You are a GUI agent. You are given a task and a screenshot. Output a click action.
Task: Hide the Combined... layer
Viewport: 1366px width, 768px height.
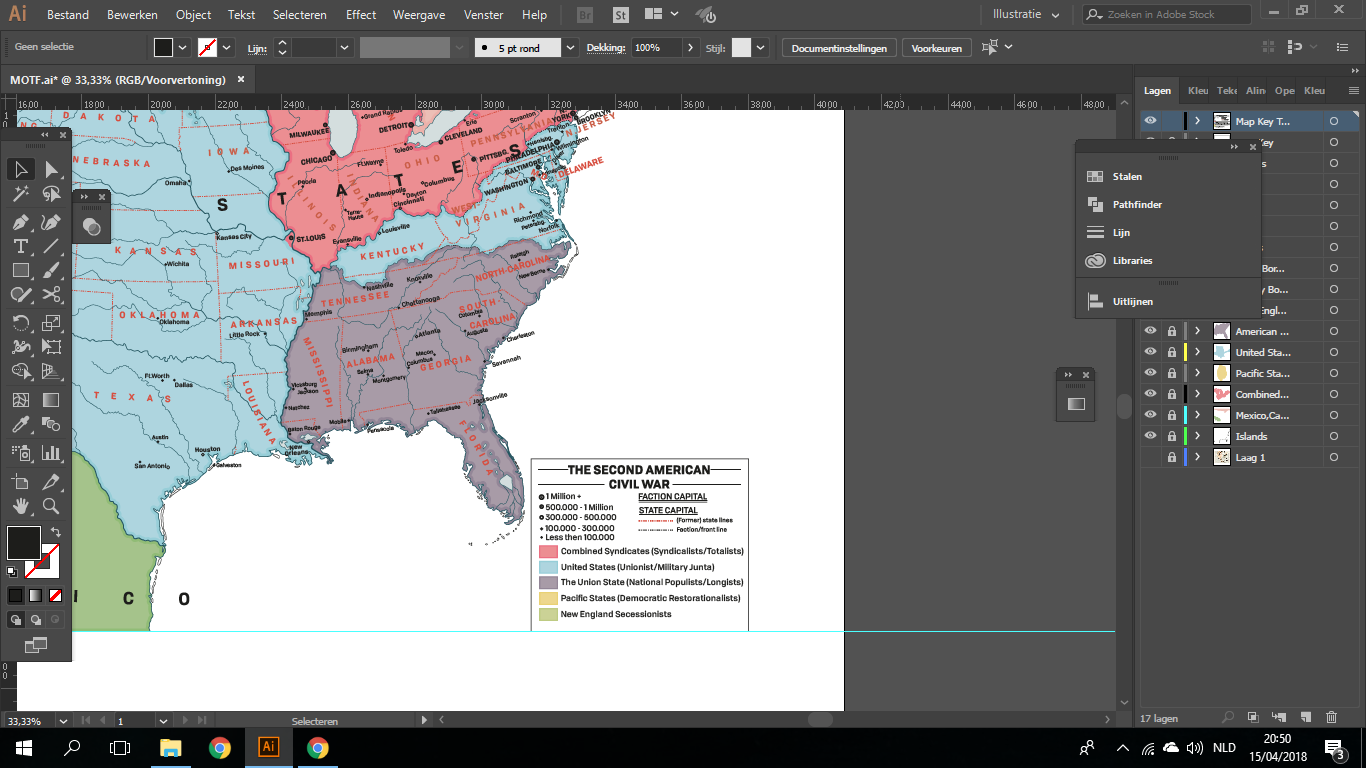pos(1150,394)
